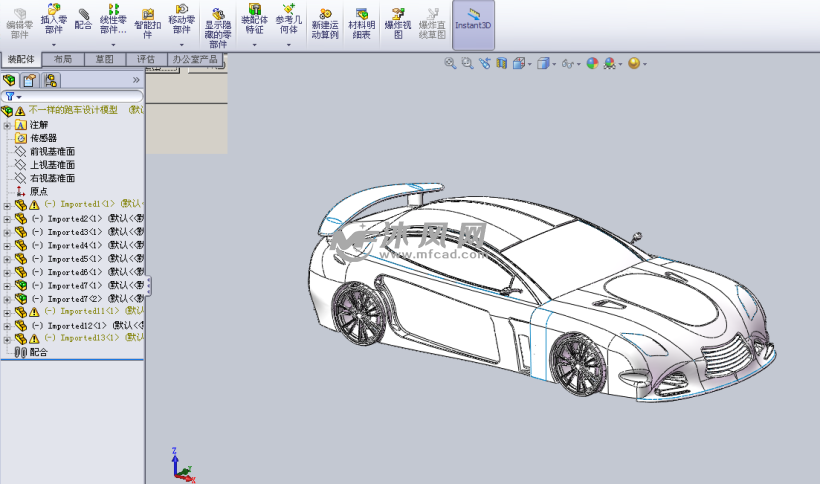This screenshot has height=484, width=820.
Task: Toggle 显示隐藏的零部件 show hidden components
Action: [217, 24]
